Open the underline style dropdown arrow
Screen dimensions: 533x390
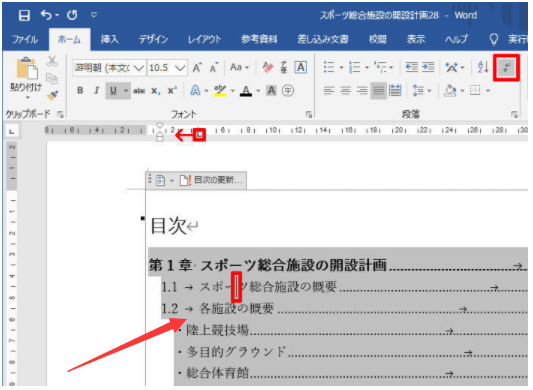click(x=126, y=91)
